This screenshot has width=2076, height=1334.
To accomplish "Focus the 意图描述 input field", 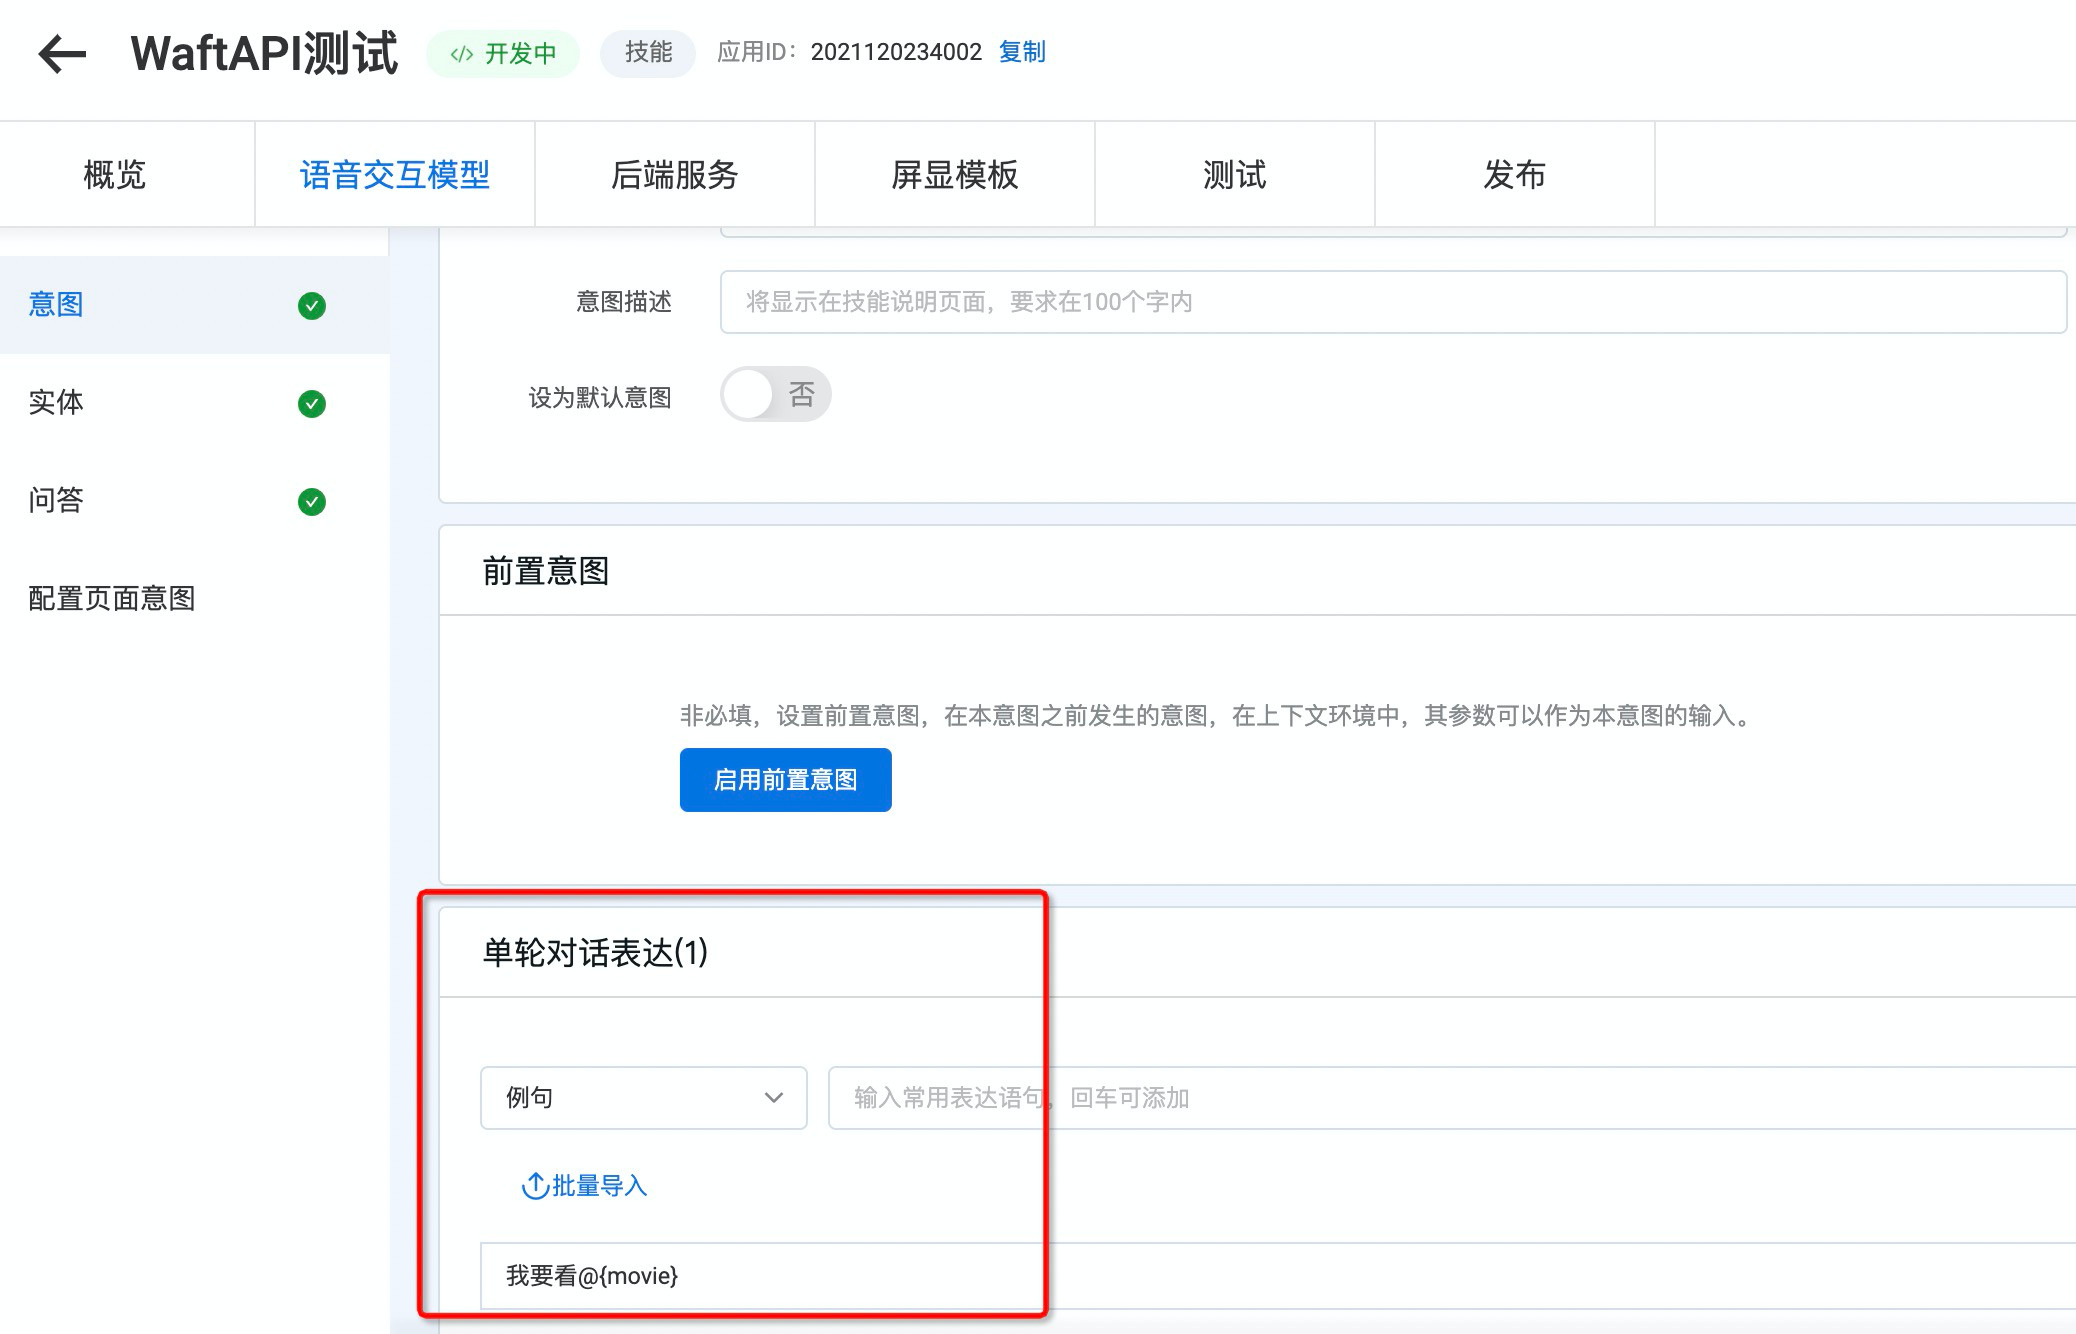I will [1392, 302].
